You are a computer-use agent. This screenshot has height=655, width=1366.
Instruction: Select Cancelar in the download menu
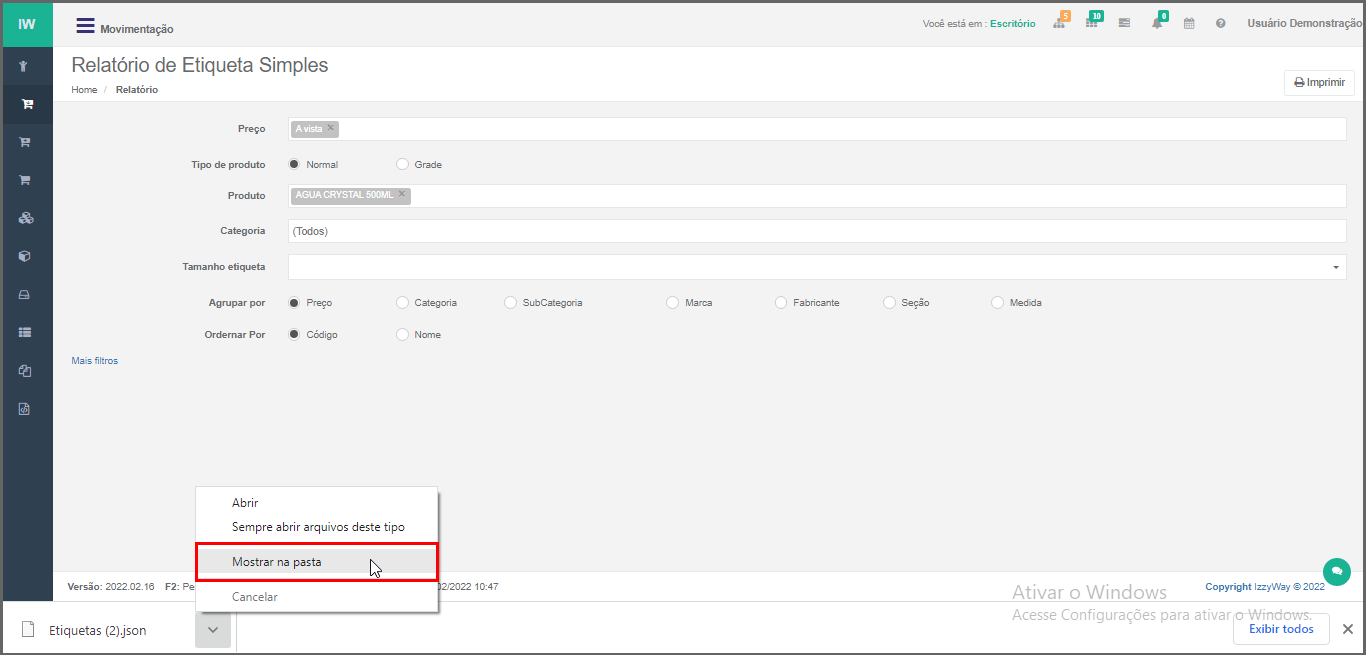[x=316, y=597]
